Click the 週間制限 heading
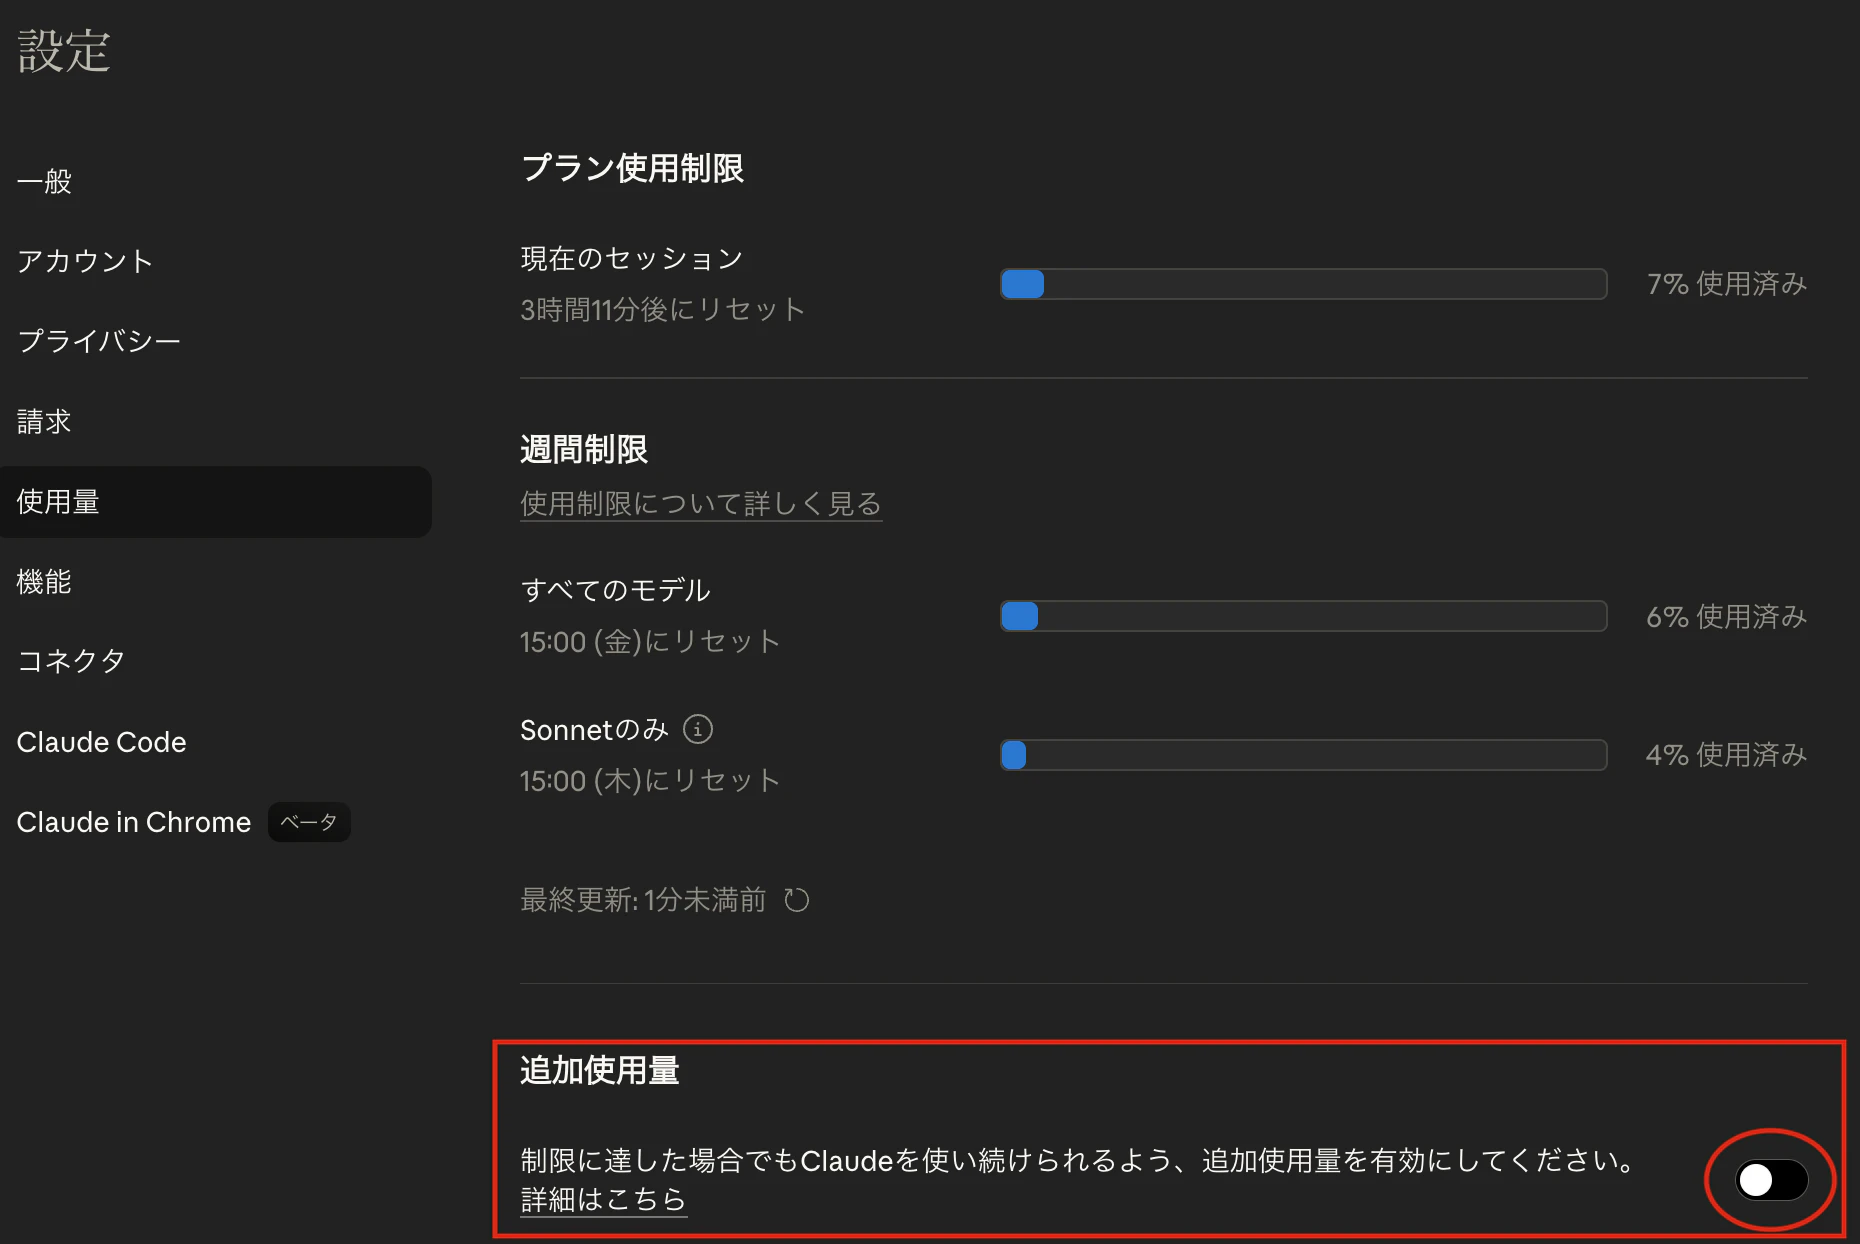This screenshot has width=1860, height=1244. coord(584,450)
